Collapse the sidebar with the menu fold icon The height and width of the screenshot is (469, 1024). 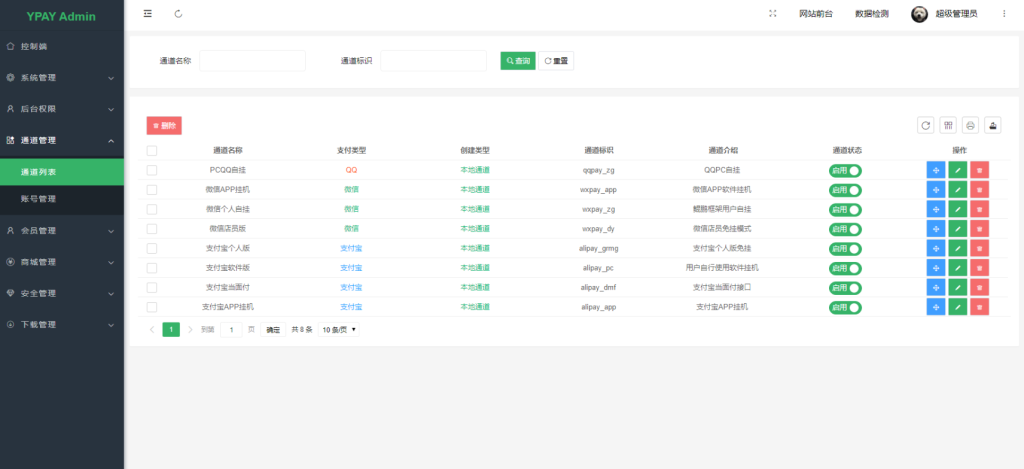(148, 14)
